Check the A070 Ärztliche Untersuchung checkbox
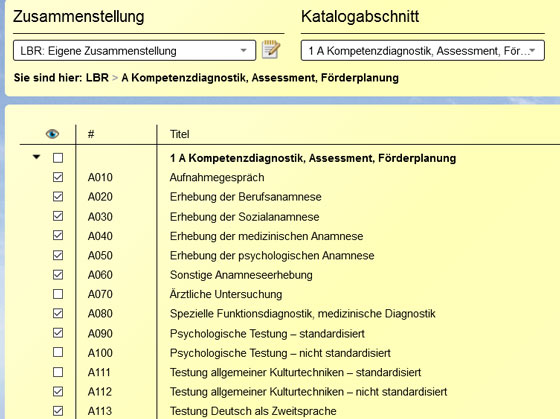The image size is (560, 419). (58, 294)
